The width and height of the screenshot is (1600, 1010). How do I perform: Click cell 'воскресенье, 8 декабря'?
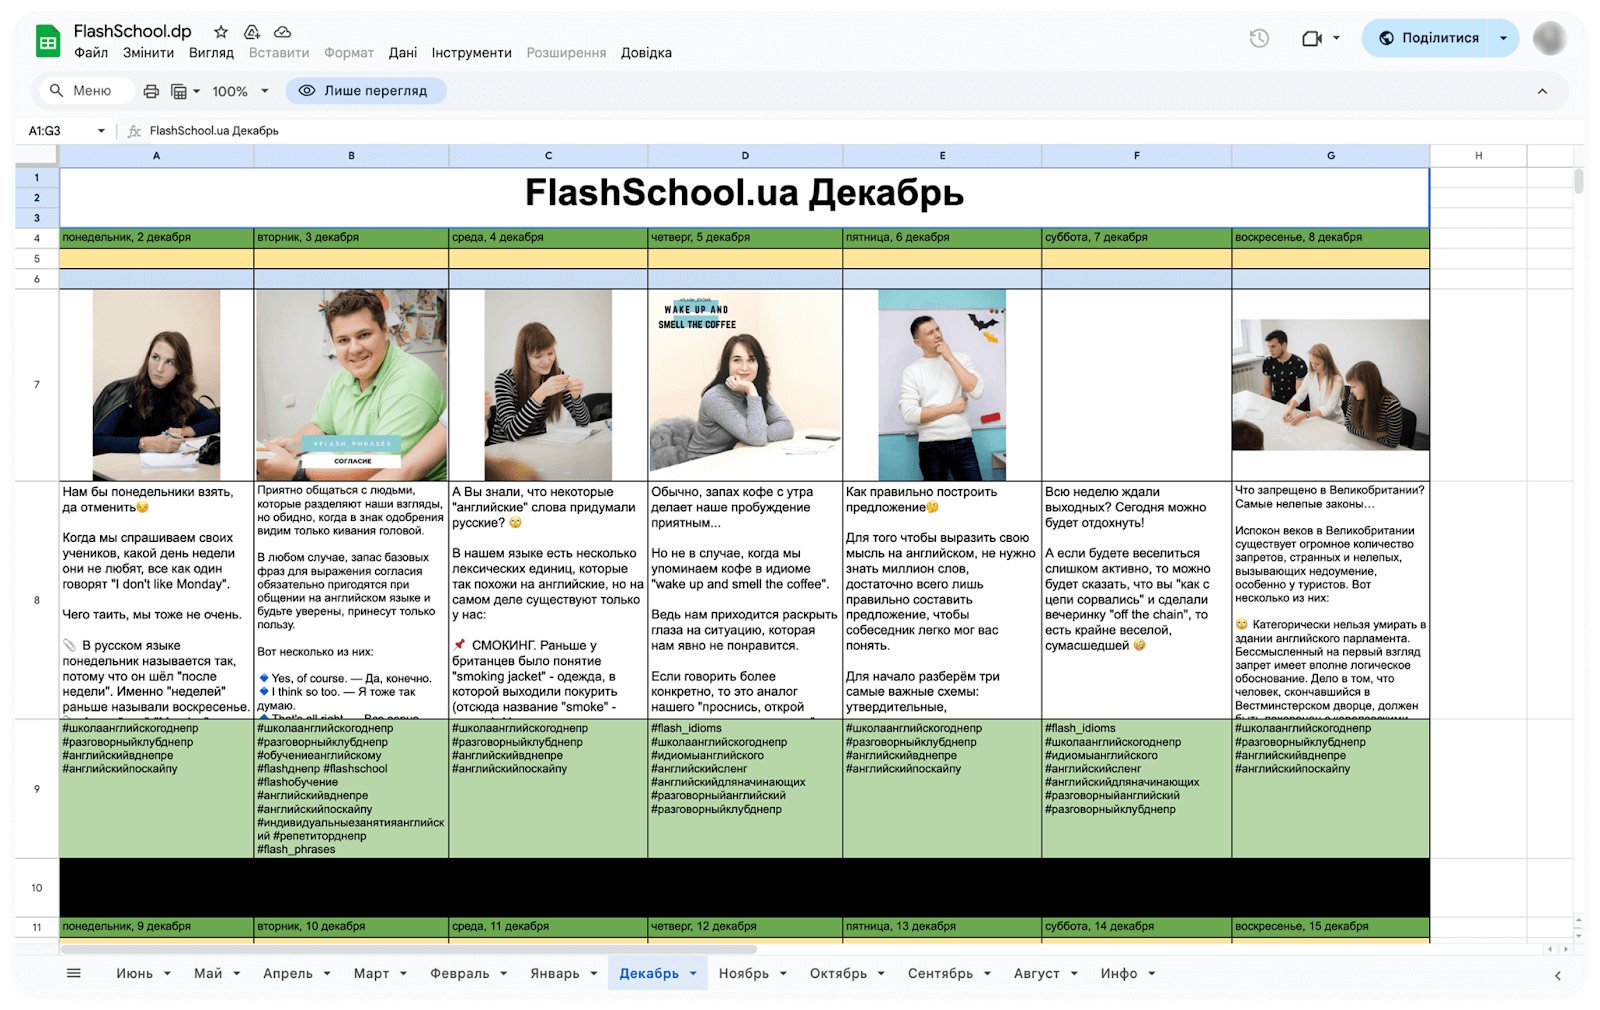tap(1330, 238)
